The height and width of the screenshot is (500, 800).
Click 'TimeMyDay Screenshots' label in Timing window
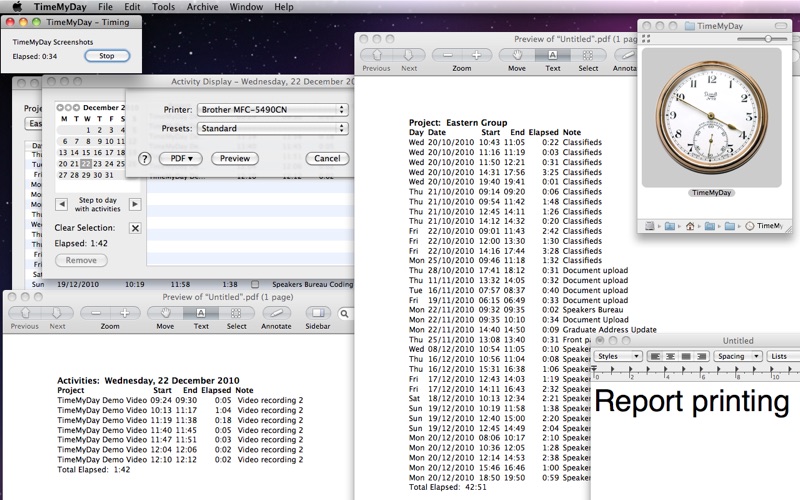tap(53, 42)
